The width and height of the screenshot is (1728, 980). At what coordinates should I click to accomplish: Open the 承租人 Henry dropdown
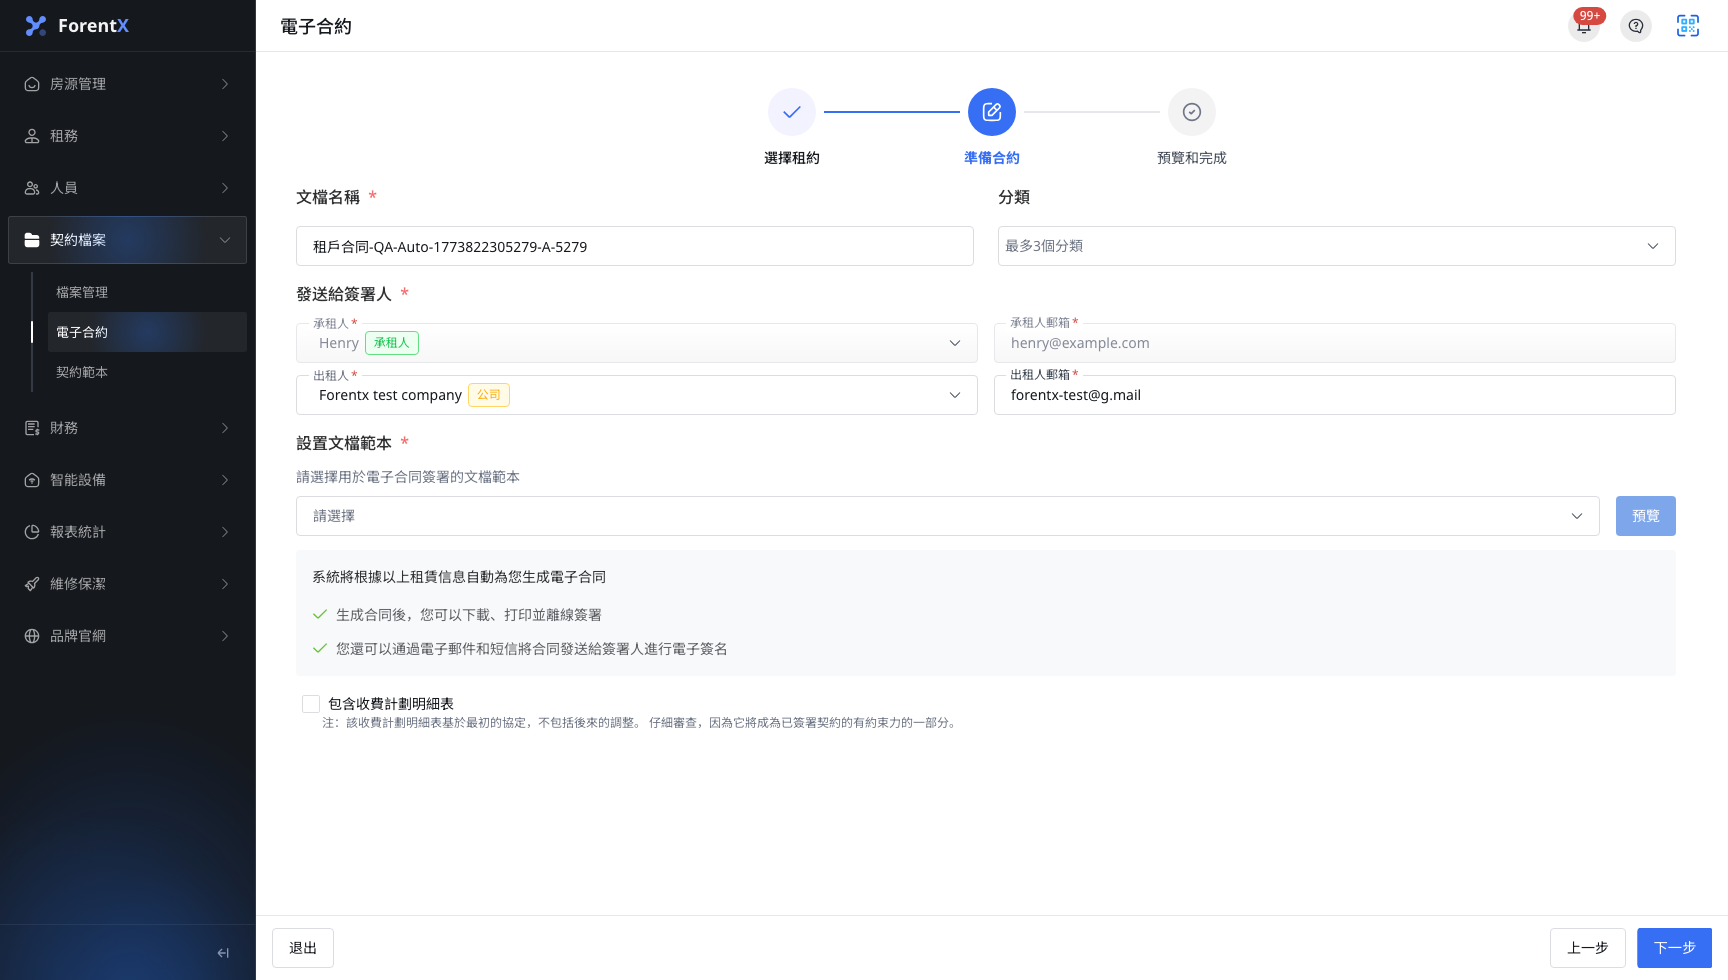637,343
